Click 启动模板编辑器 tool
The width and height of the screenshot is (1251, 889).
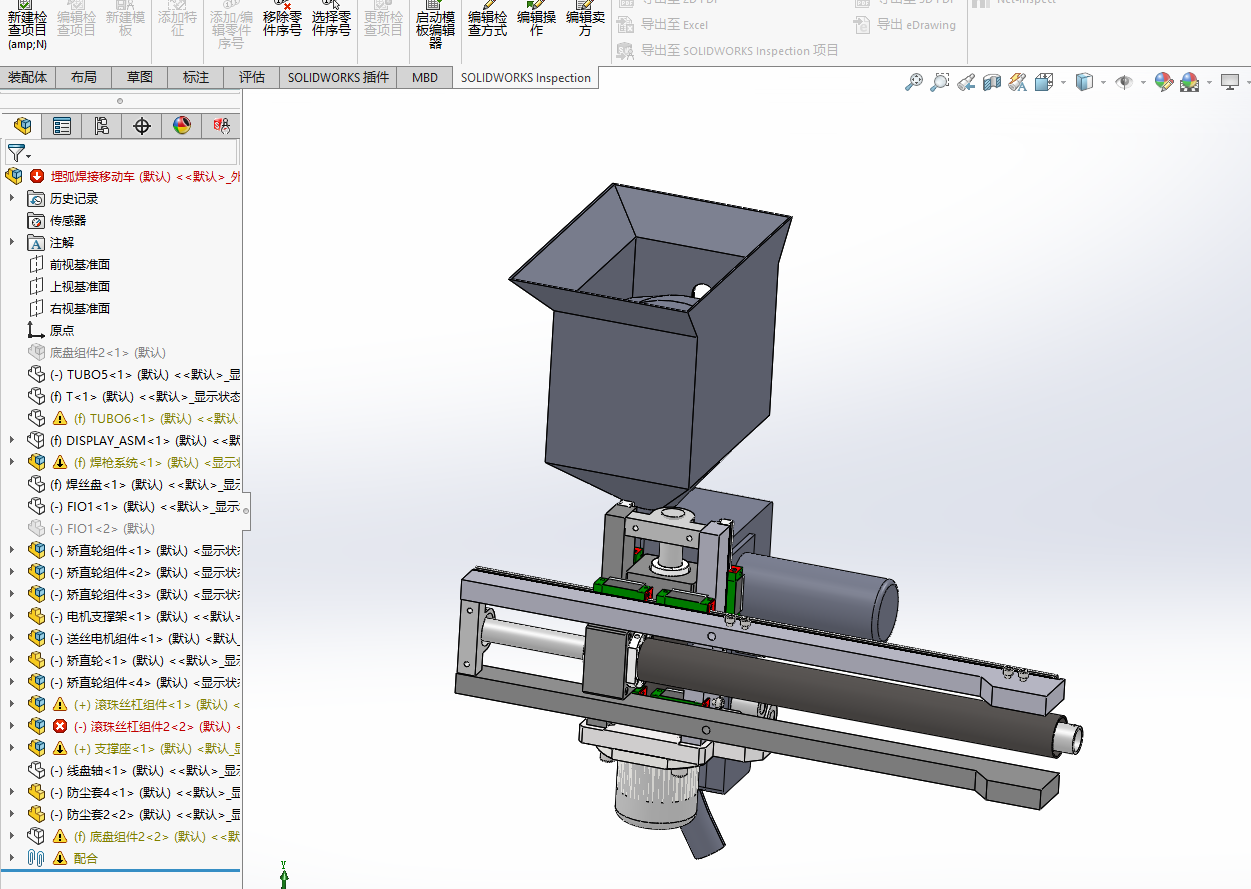436,24
